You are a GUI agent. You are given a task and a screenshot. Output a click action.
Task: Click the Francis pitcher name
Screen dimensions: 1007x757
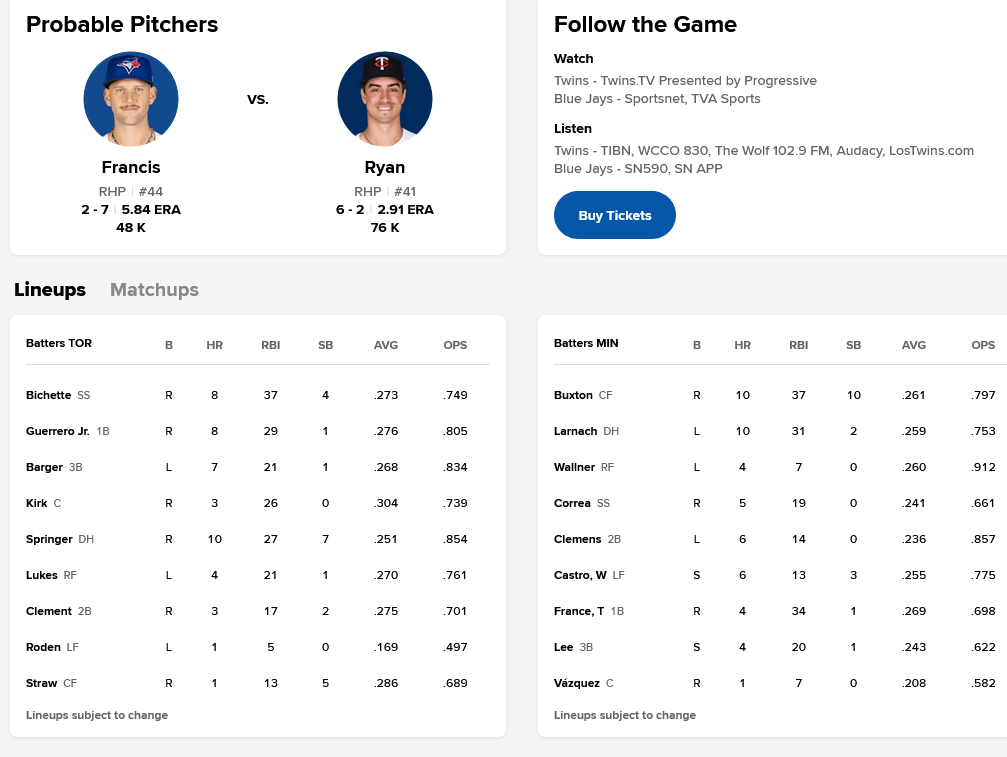click(131, 167)
